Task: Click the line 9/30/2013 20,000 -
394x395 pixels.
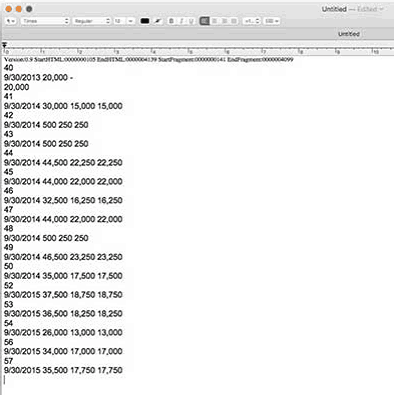Action: click(x=39, y=78)
